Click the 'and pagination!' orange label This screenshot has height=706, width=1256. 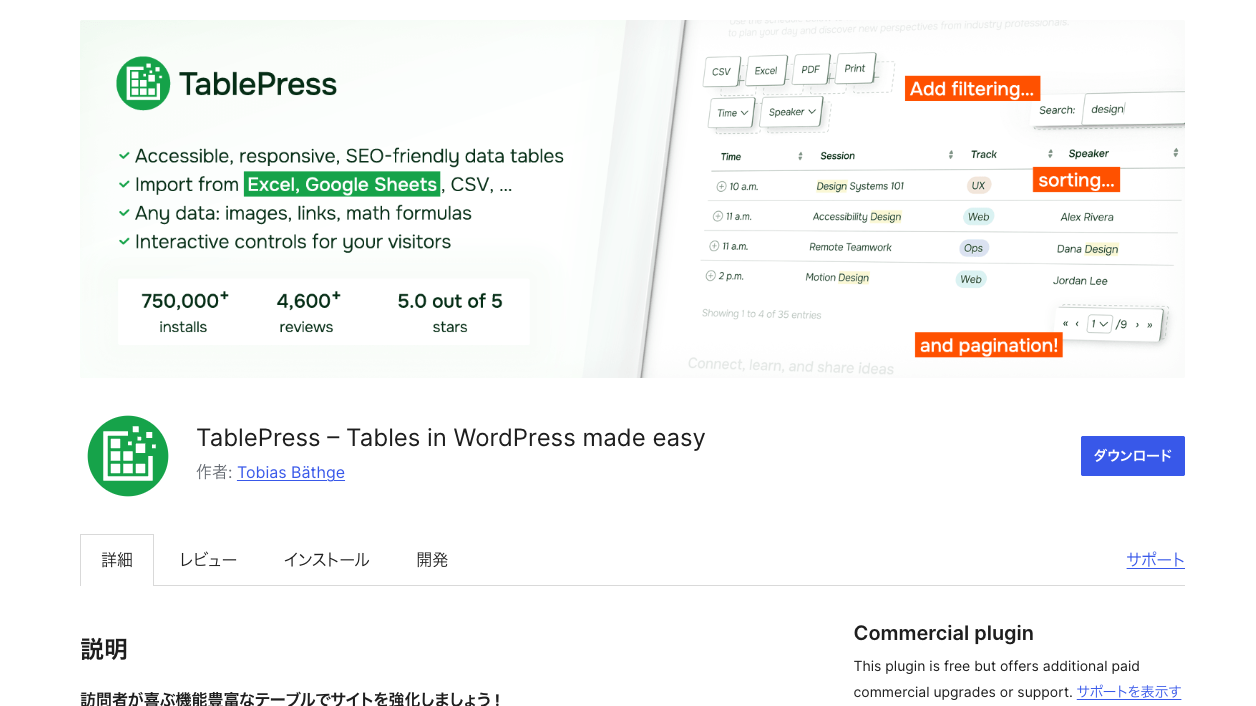coord(988,346)
